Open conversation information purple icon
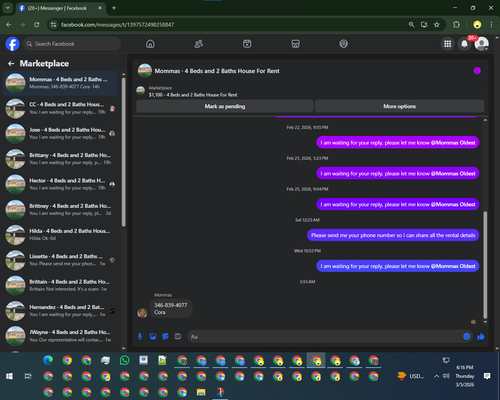Viewport: 500px width, 400px height. pos(477,71)
